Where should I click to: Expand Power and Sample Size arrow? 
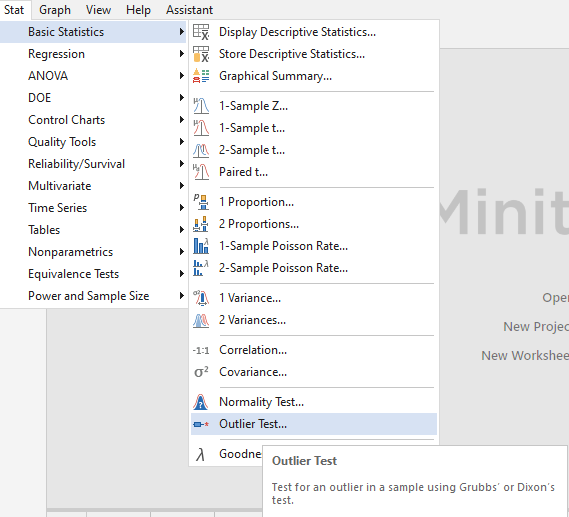tap(181, 296)
